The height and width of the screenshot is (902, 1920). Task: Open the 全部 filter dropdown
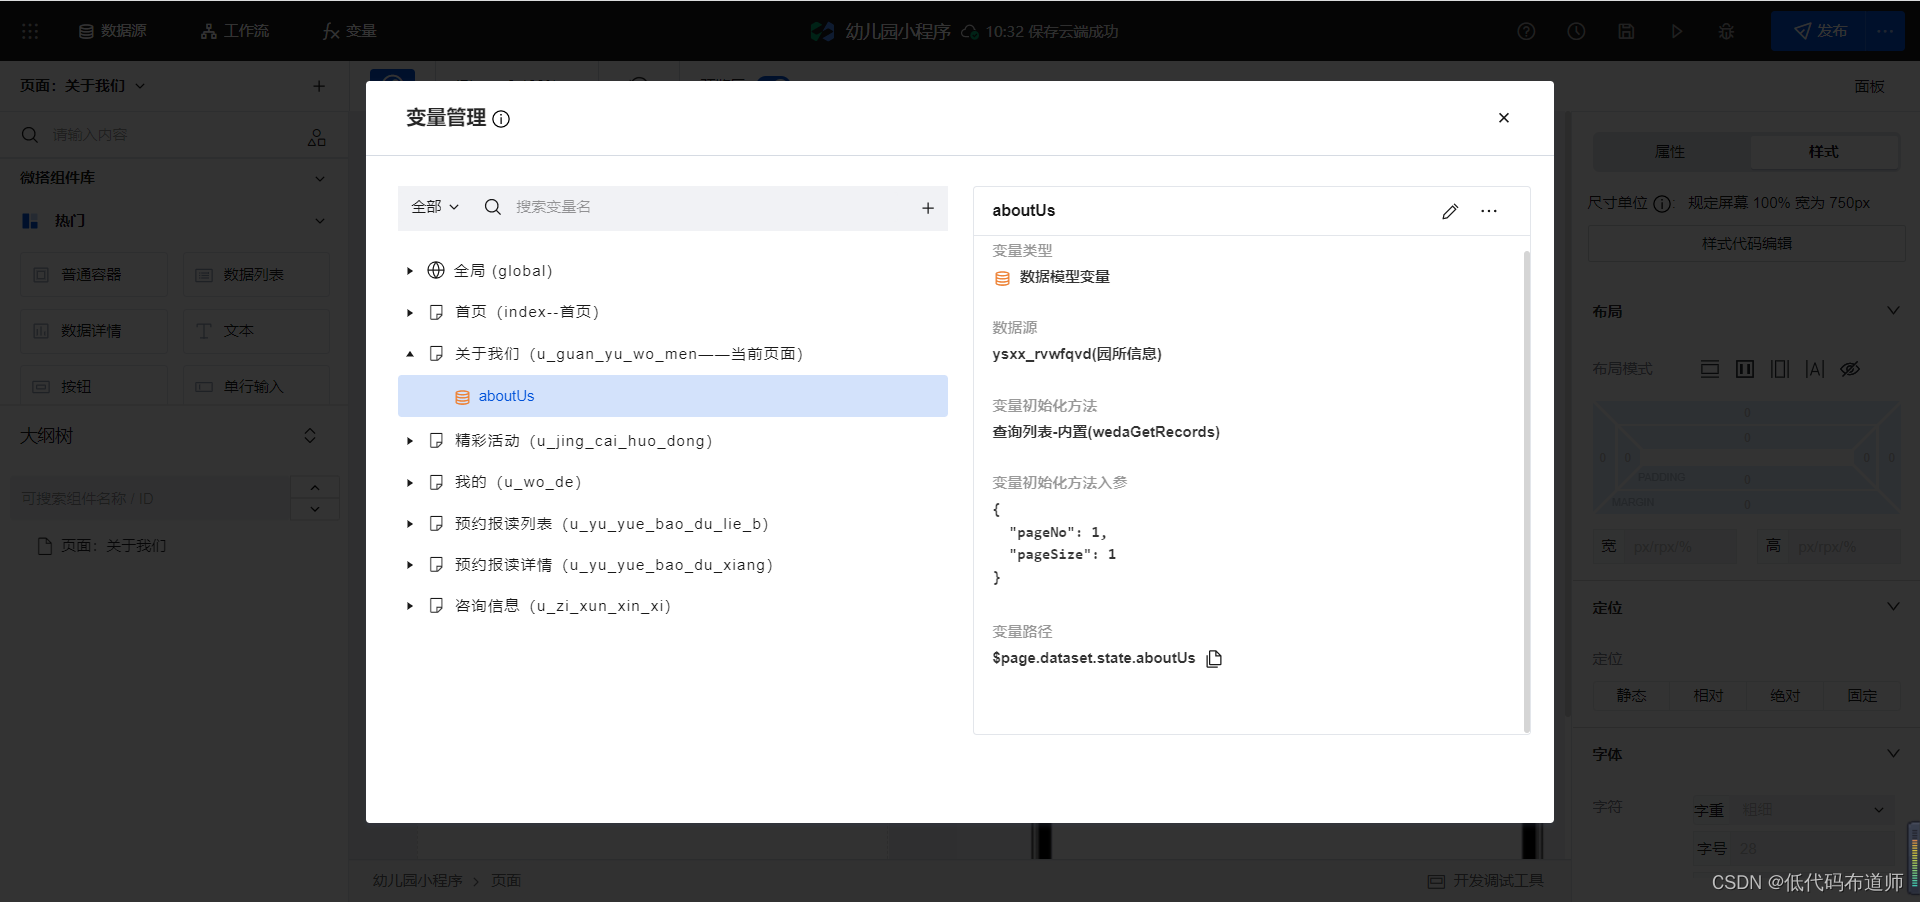coord(435,207)
